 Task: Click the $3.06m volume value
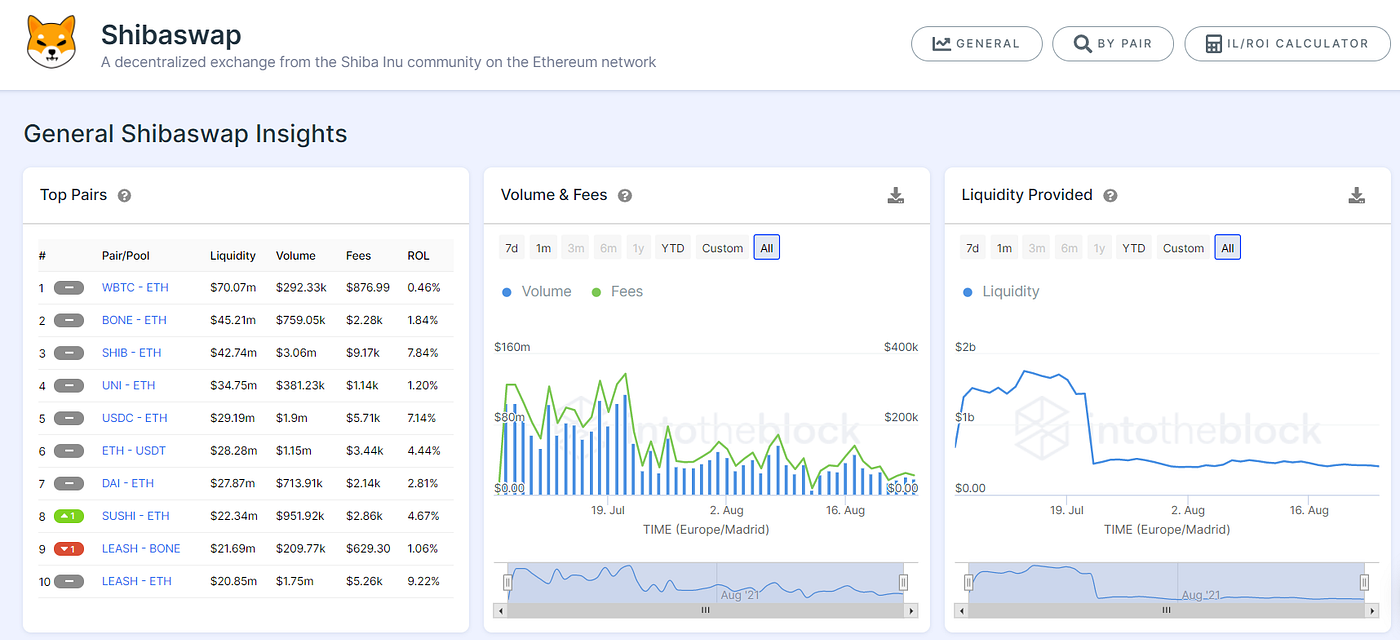pyautogui.click(x=296, y=353)
